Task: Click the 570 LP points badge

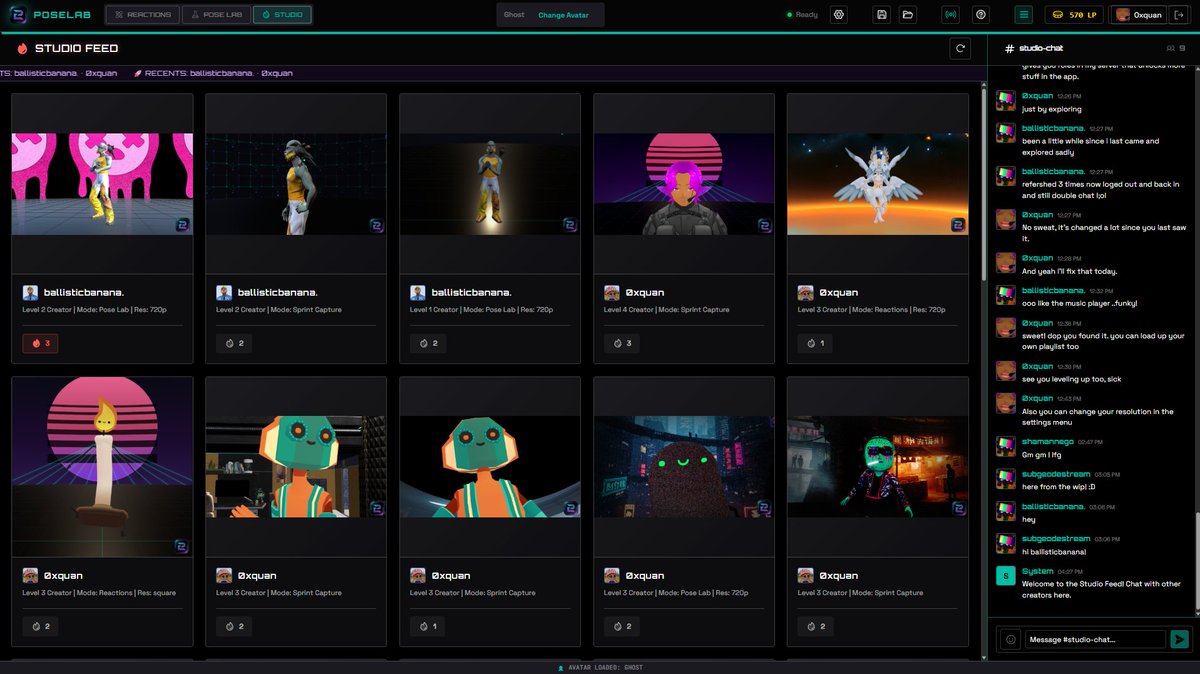Action: click(x=1075, y=15)
